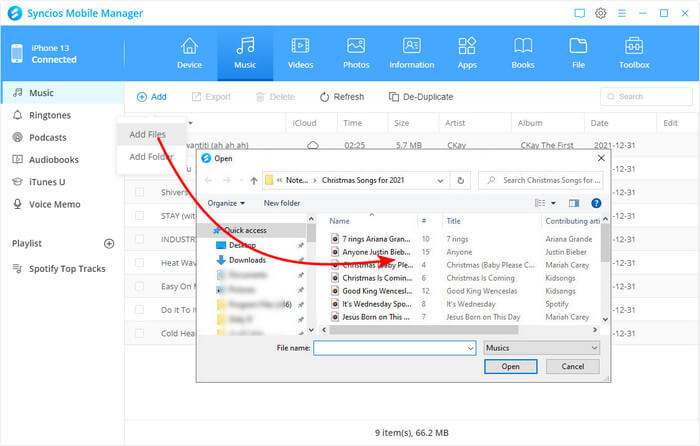Screen dimensions: 700x446
Task: Select checkbox next to Heat Waves
Action: pos(140,262)
